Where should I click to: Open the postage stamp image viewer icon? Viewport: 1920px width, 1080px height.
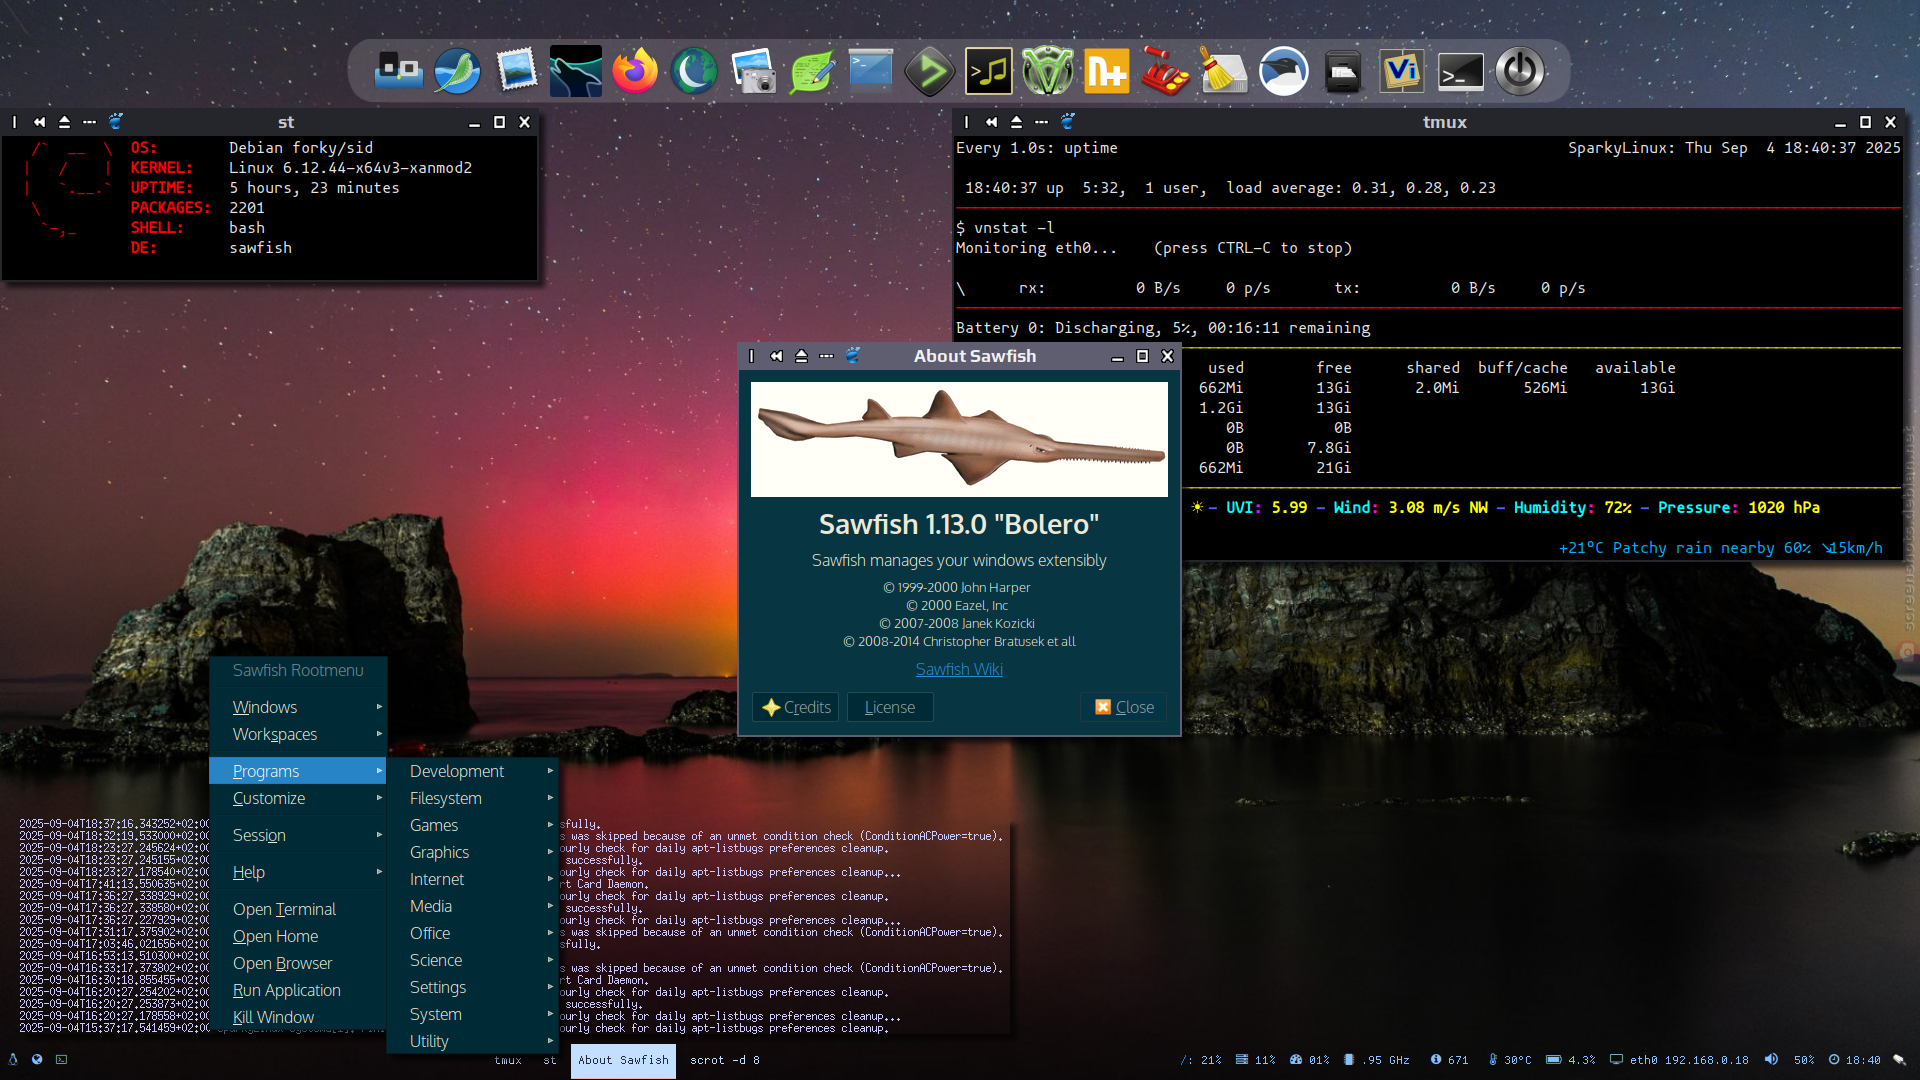tap(516, 72)
